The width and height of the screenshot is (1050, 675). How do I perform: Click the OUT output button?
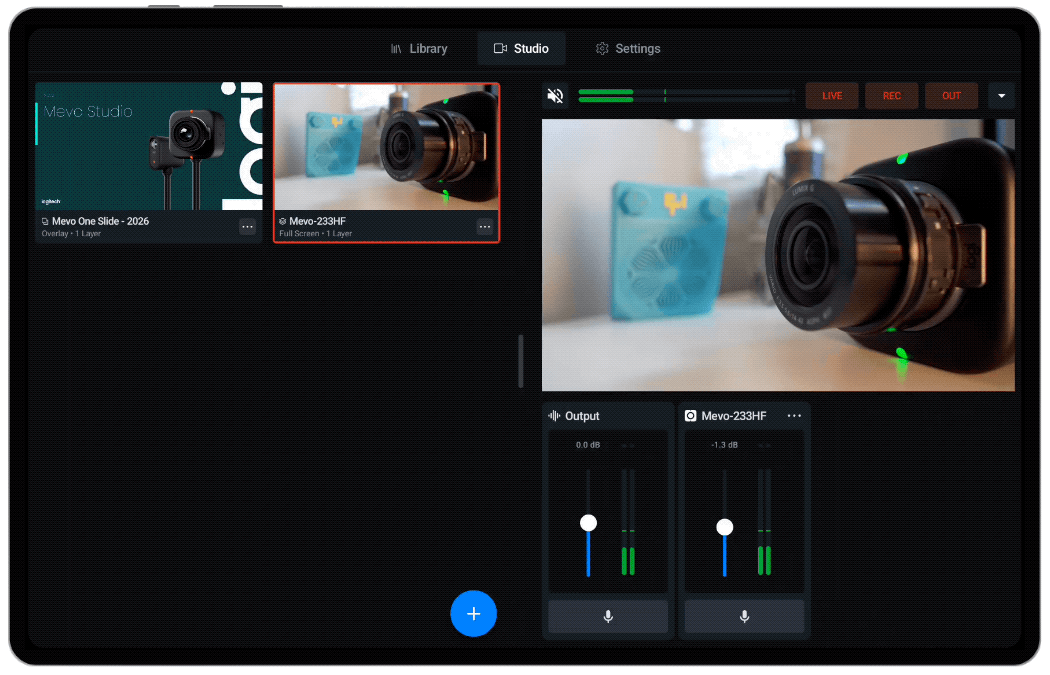(951, 95)
